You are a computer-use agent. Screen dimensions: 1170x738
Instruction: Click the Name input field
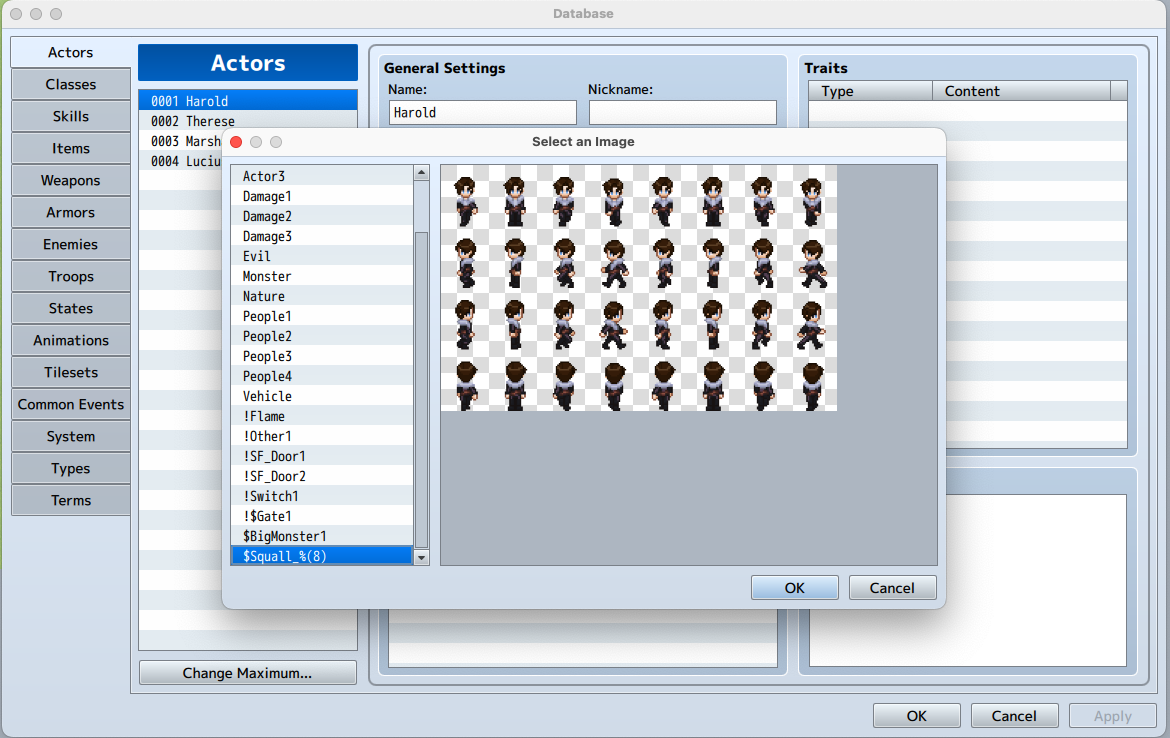click(483, 113)
